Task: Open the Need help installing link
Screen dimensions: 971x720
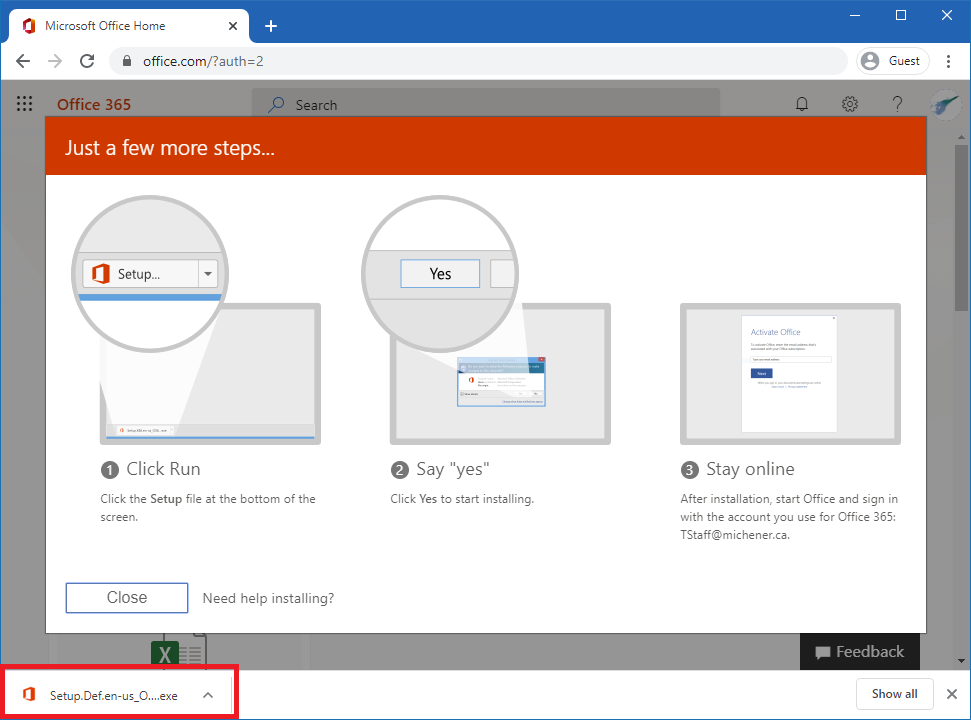Action: (x=268, y=597)
